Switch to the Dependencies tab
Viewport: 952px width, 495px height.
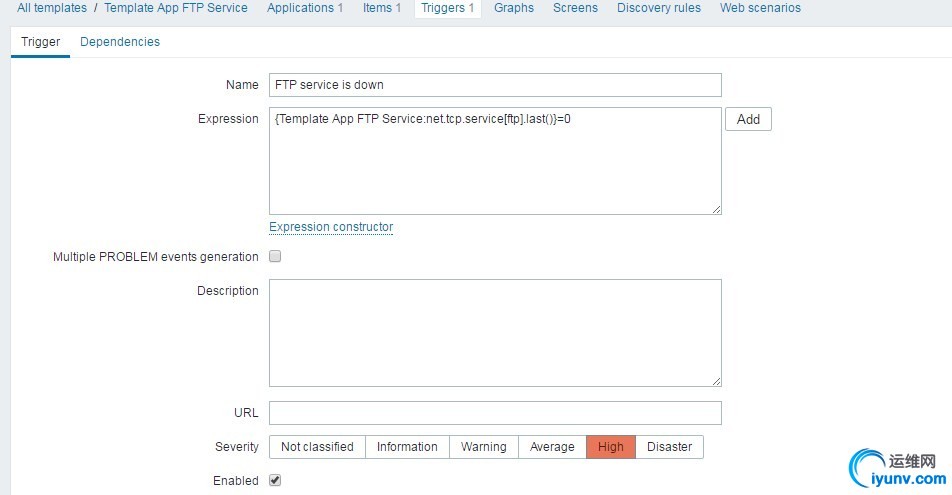(x=120, y=42)
